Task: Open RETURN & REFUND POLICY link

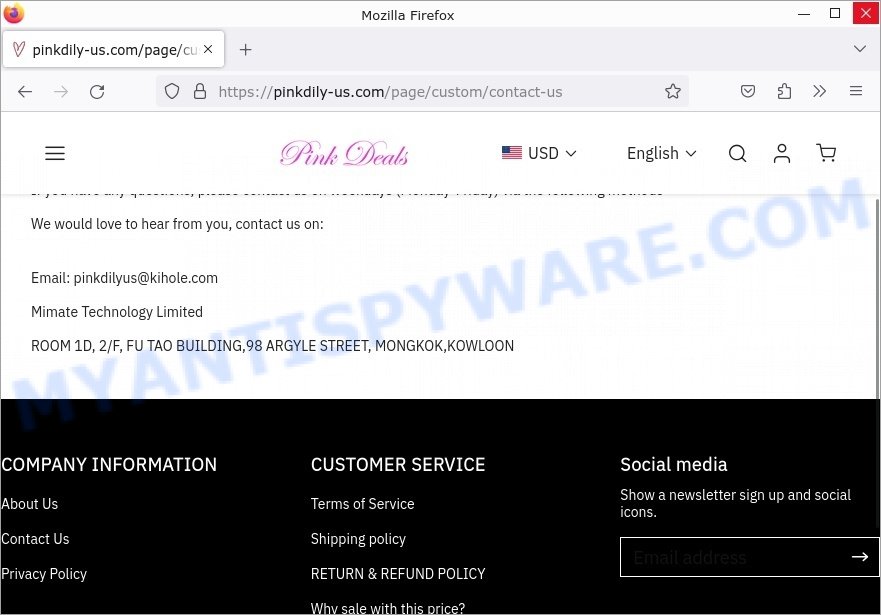Action: click(x=398, y=573)
